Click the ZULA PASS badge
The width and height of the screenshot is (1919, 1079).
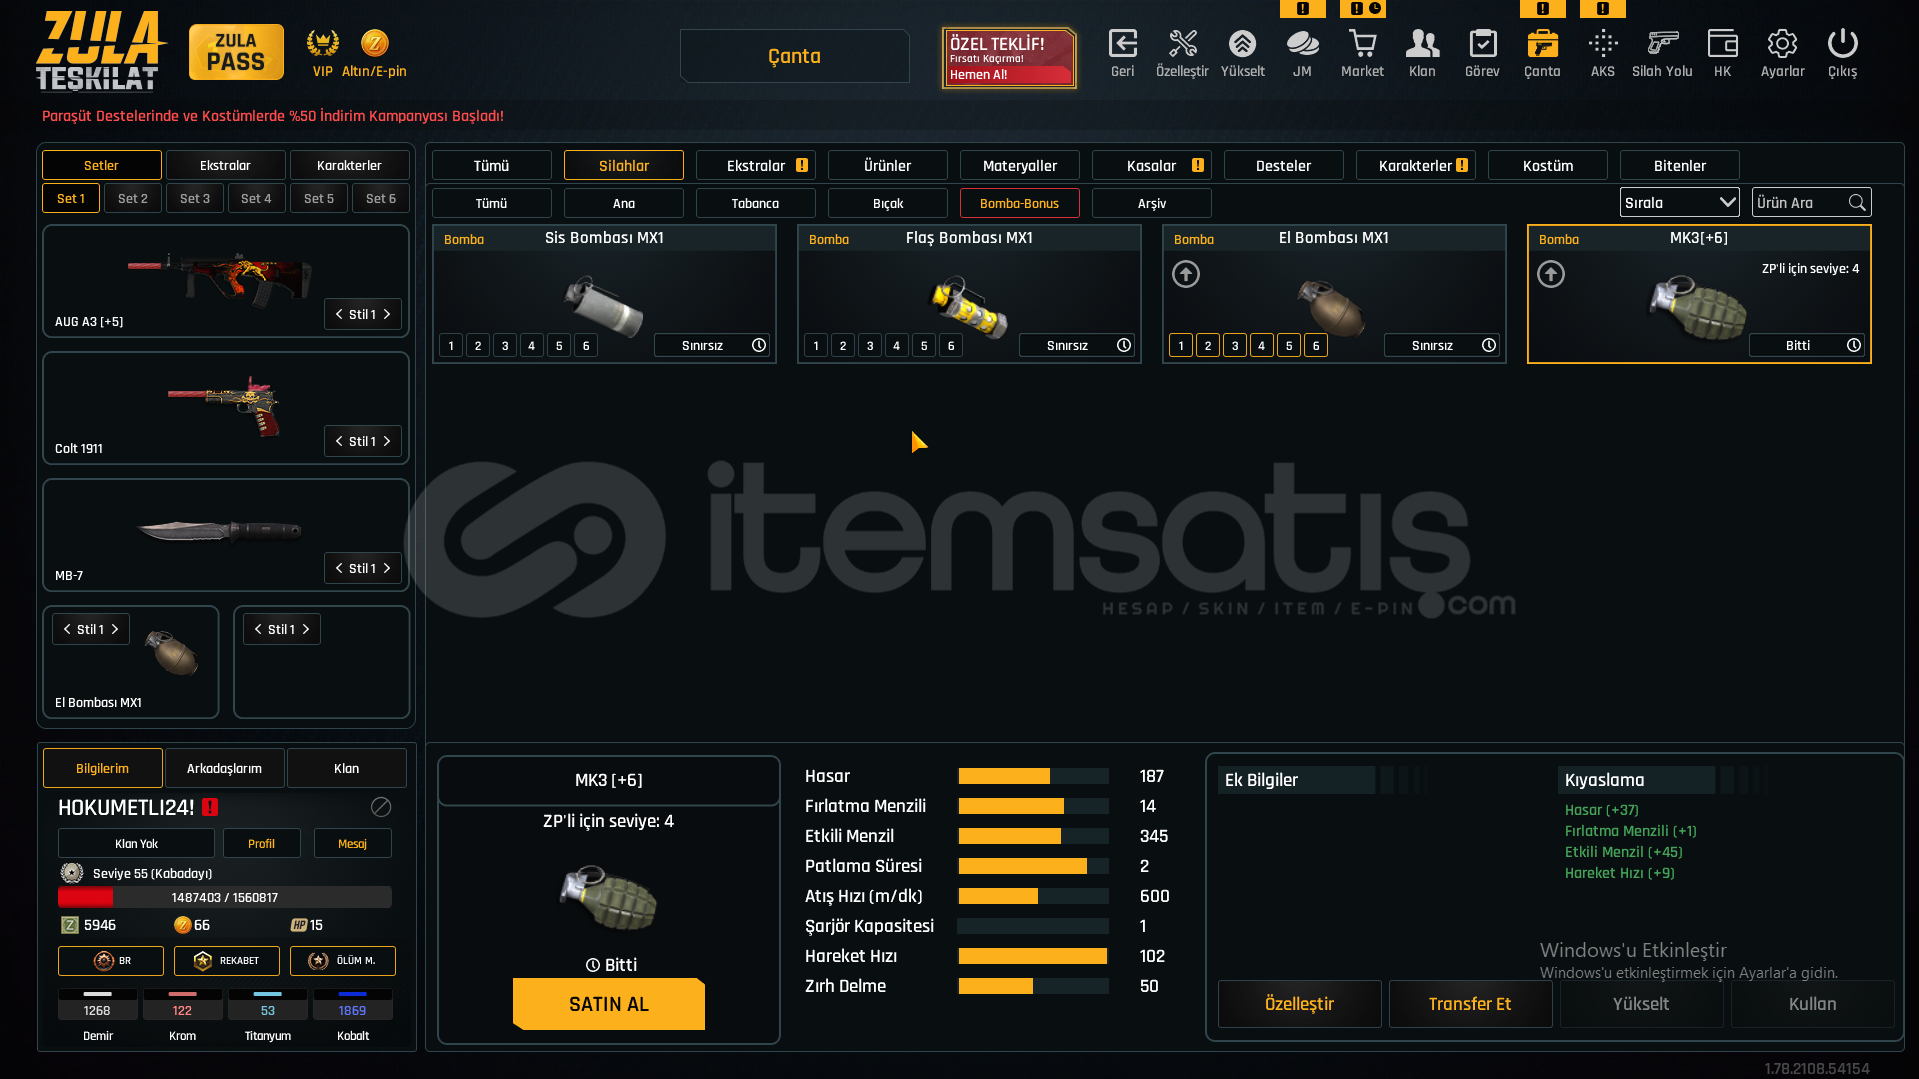click(x=236, y=52)
